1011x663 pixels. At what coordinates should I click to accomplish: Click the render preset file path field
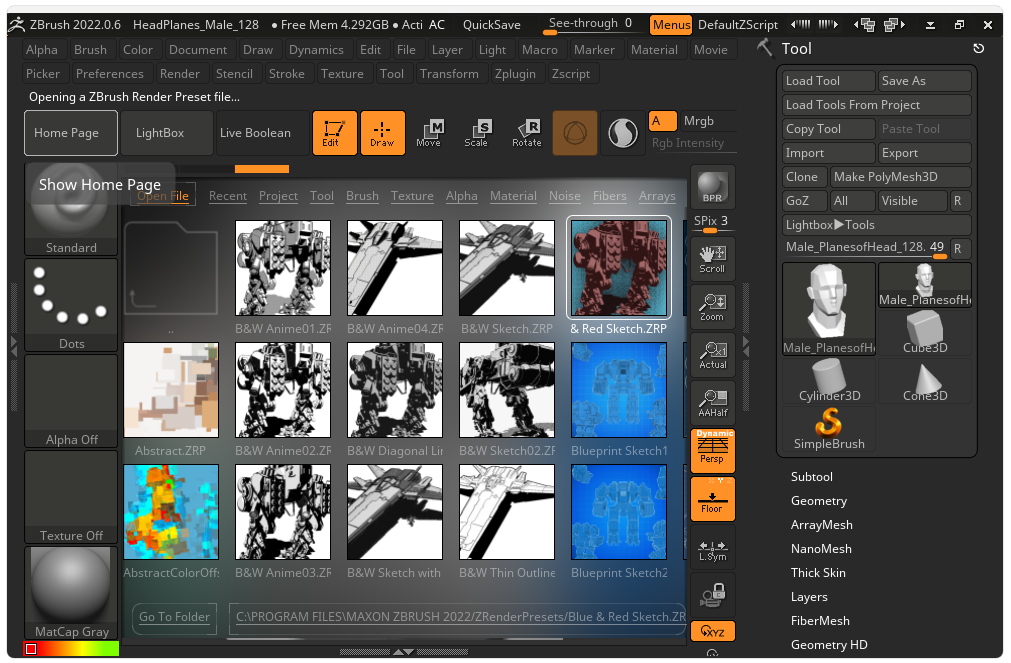(x=458, y=617)
